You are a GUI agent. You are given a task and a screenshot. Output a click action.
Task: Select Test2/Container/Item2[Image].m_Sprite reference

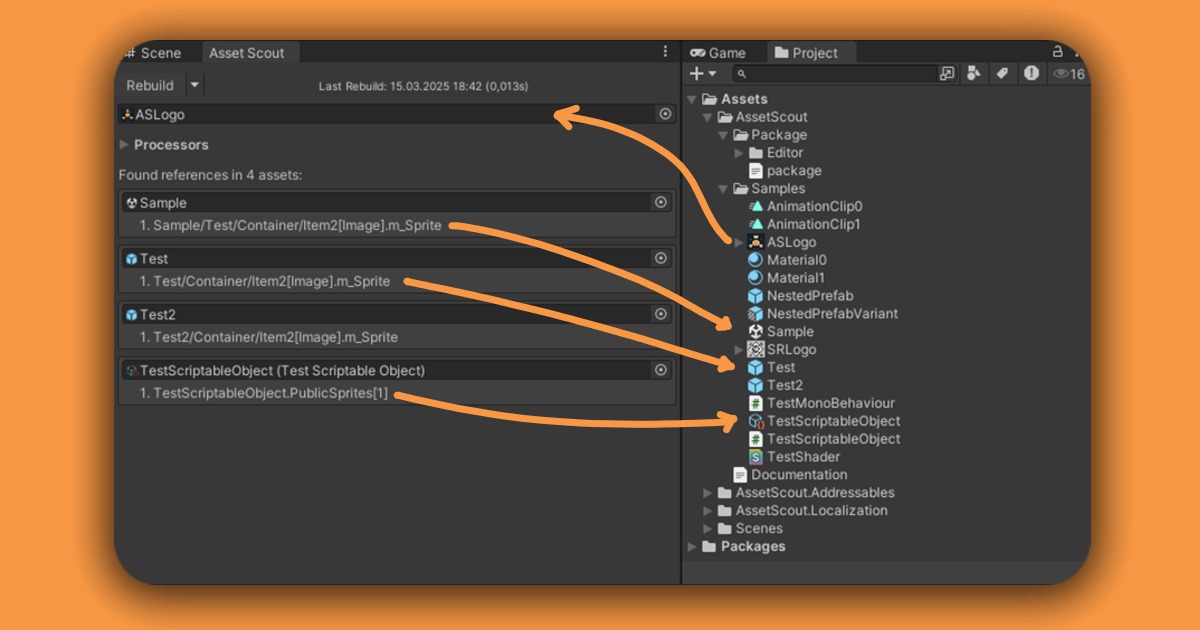click(x=269, y=337)
